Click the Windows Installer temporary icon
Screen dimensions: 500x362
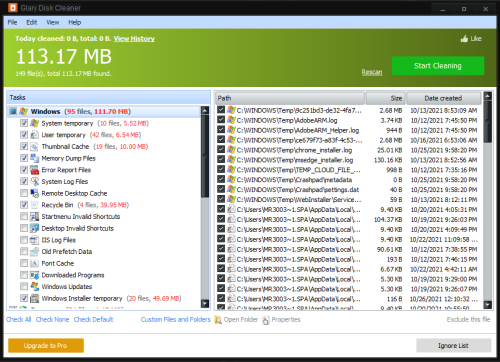point(35,298)
